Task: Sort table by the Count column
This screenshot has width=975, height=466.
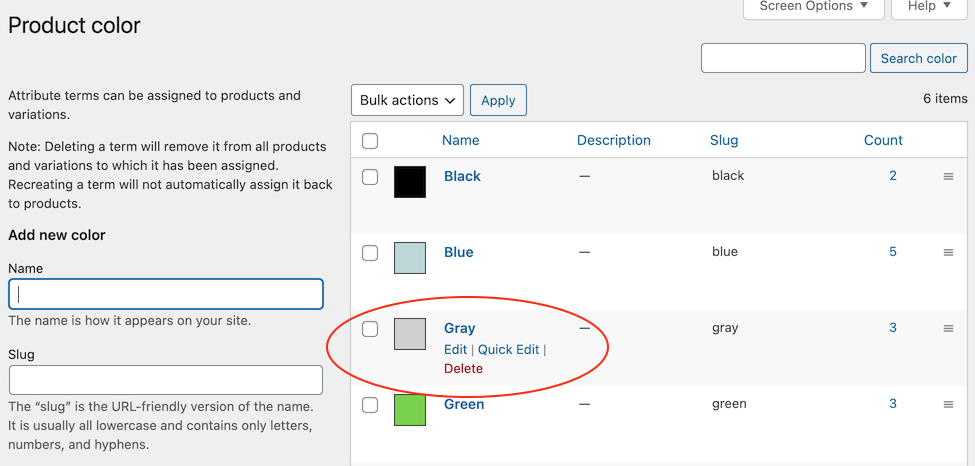Action: tap(883, 141)
